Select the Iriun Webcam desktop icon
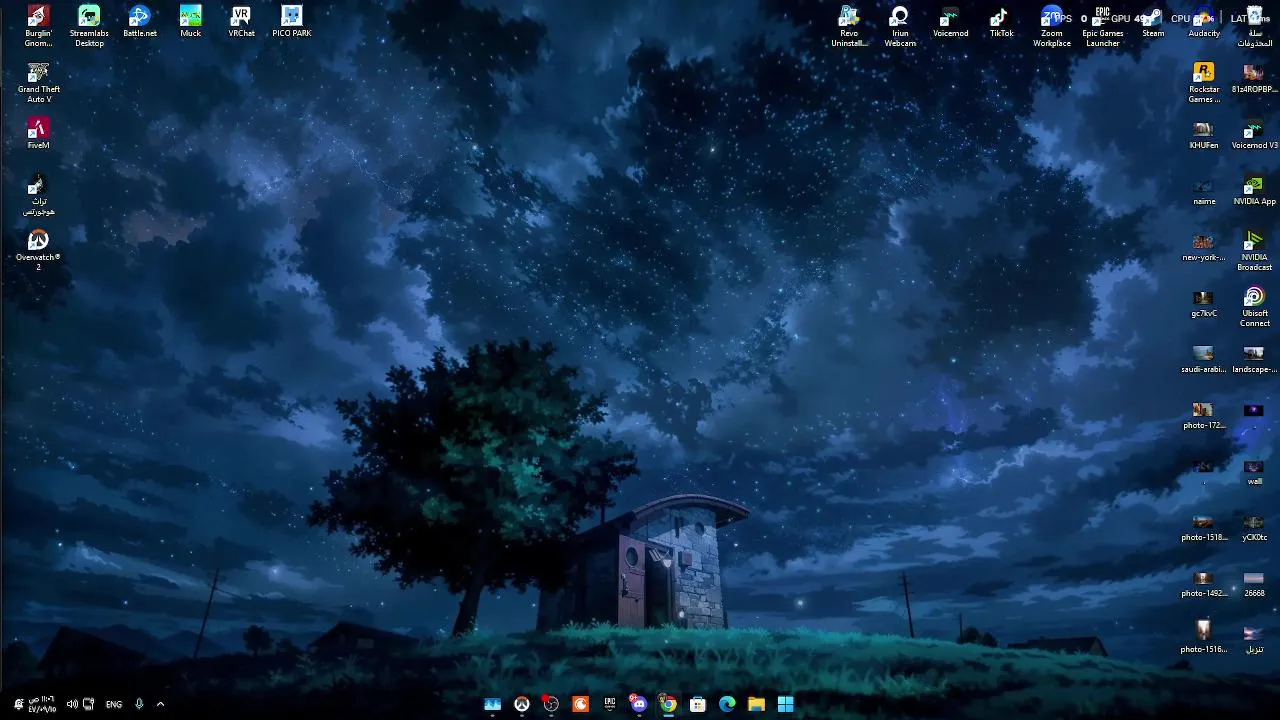This screenshot has height=720, width=1280. click(900, 26)
